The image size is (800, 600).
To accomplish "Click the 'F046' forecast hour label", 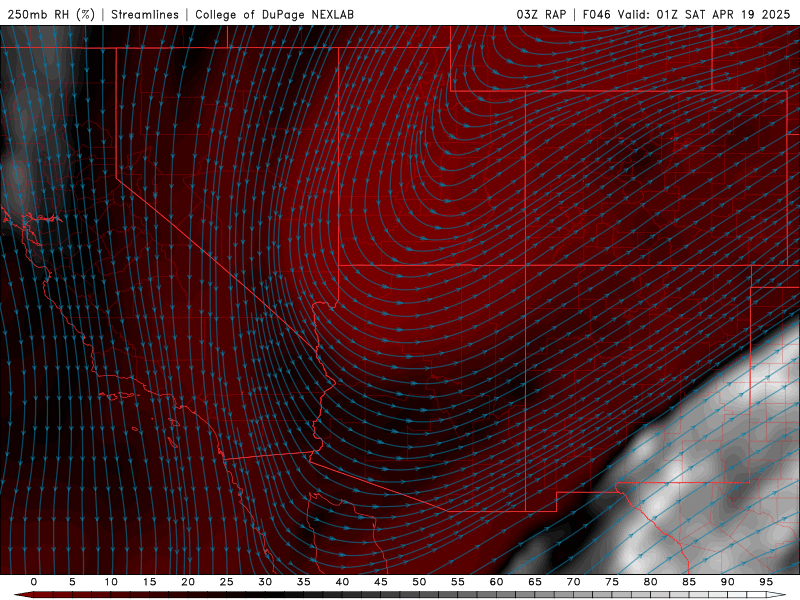I will point(596,15).
